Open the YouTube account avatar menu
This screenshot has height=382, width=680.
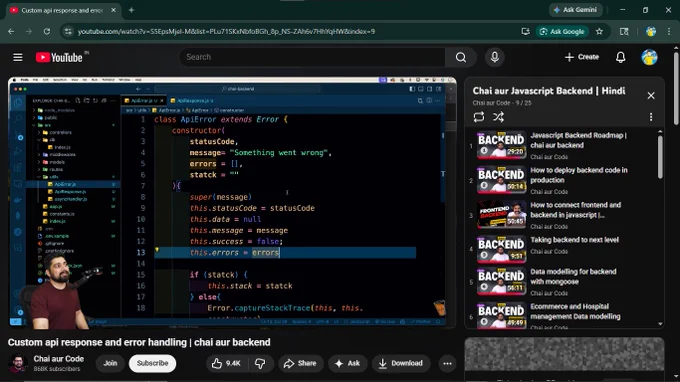pos(649,57)
